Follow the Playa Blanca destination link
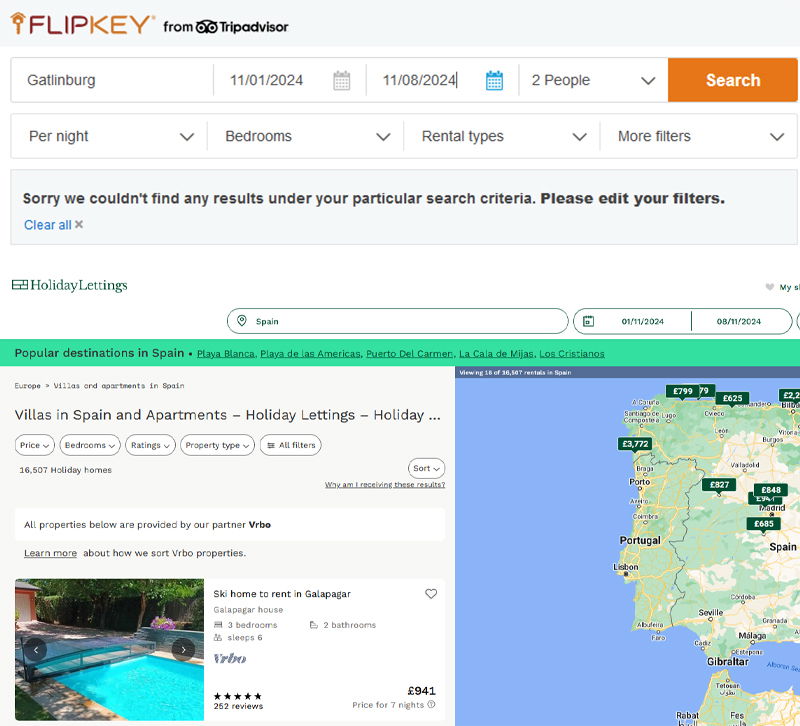Screen dimensions: 800x726 click(225, 354)
